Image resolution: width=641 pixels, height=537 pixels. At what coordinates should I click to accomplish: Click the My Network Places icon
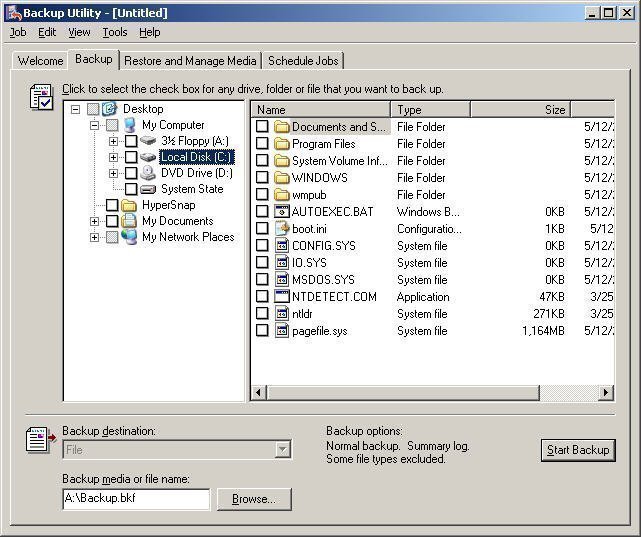point(129,237)
